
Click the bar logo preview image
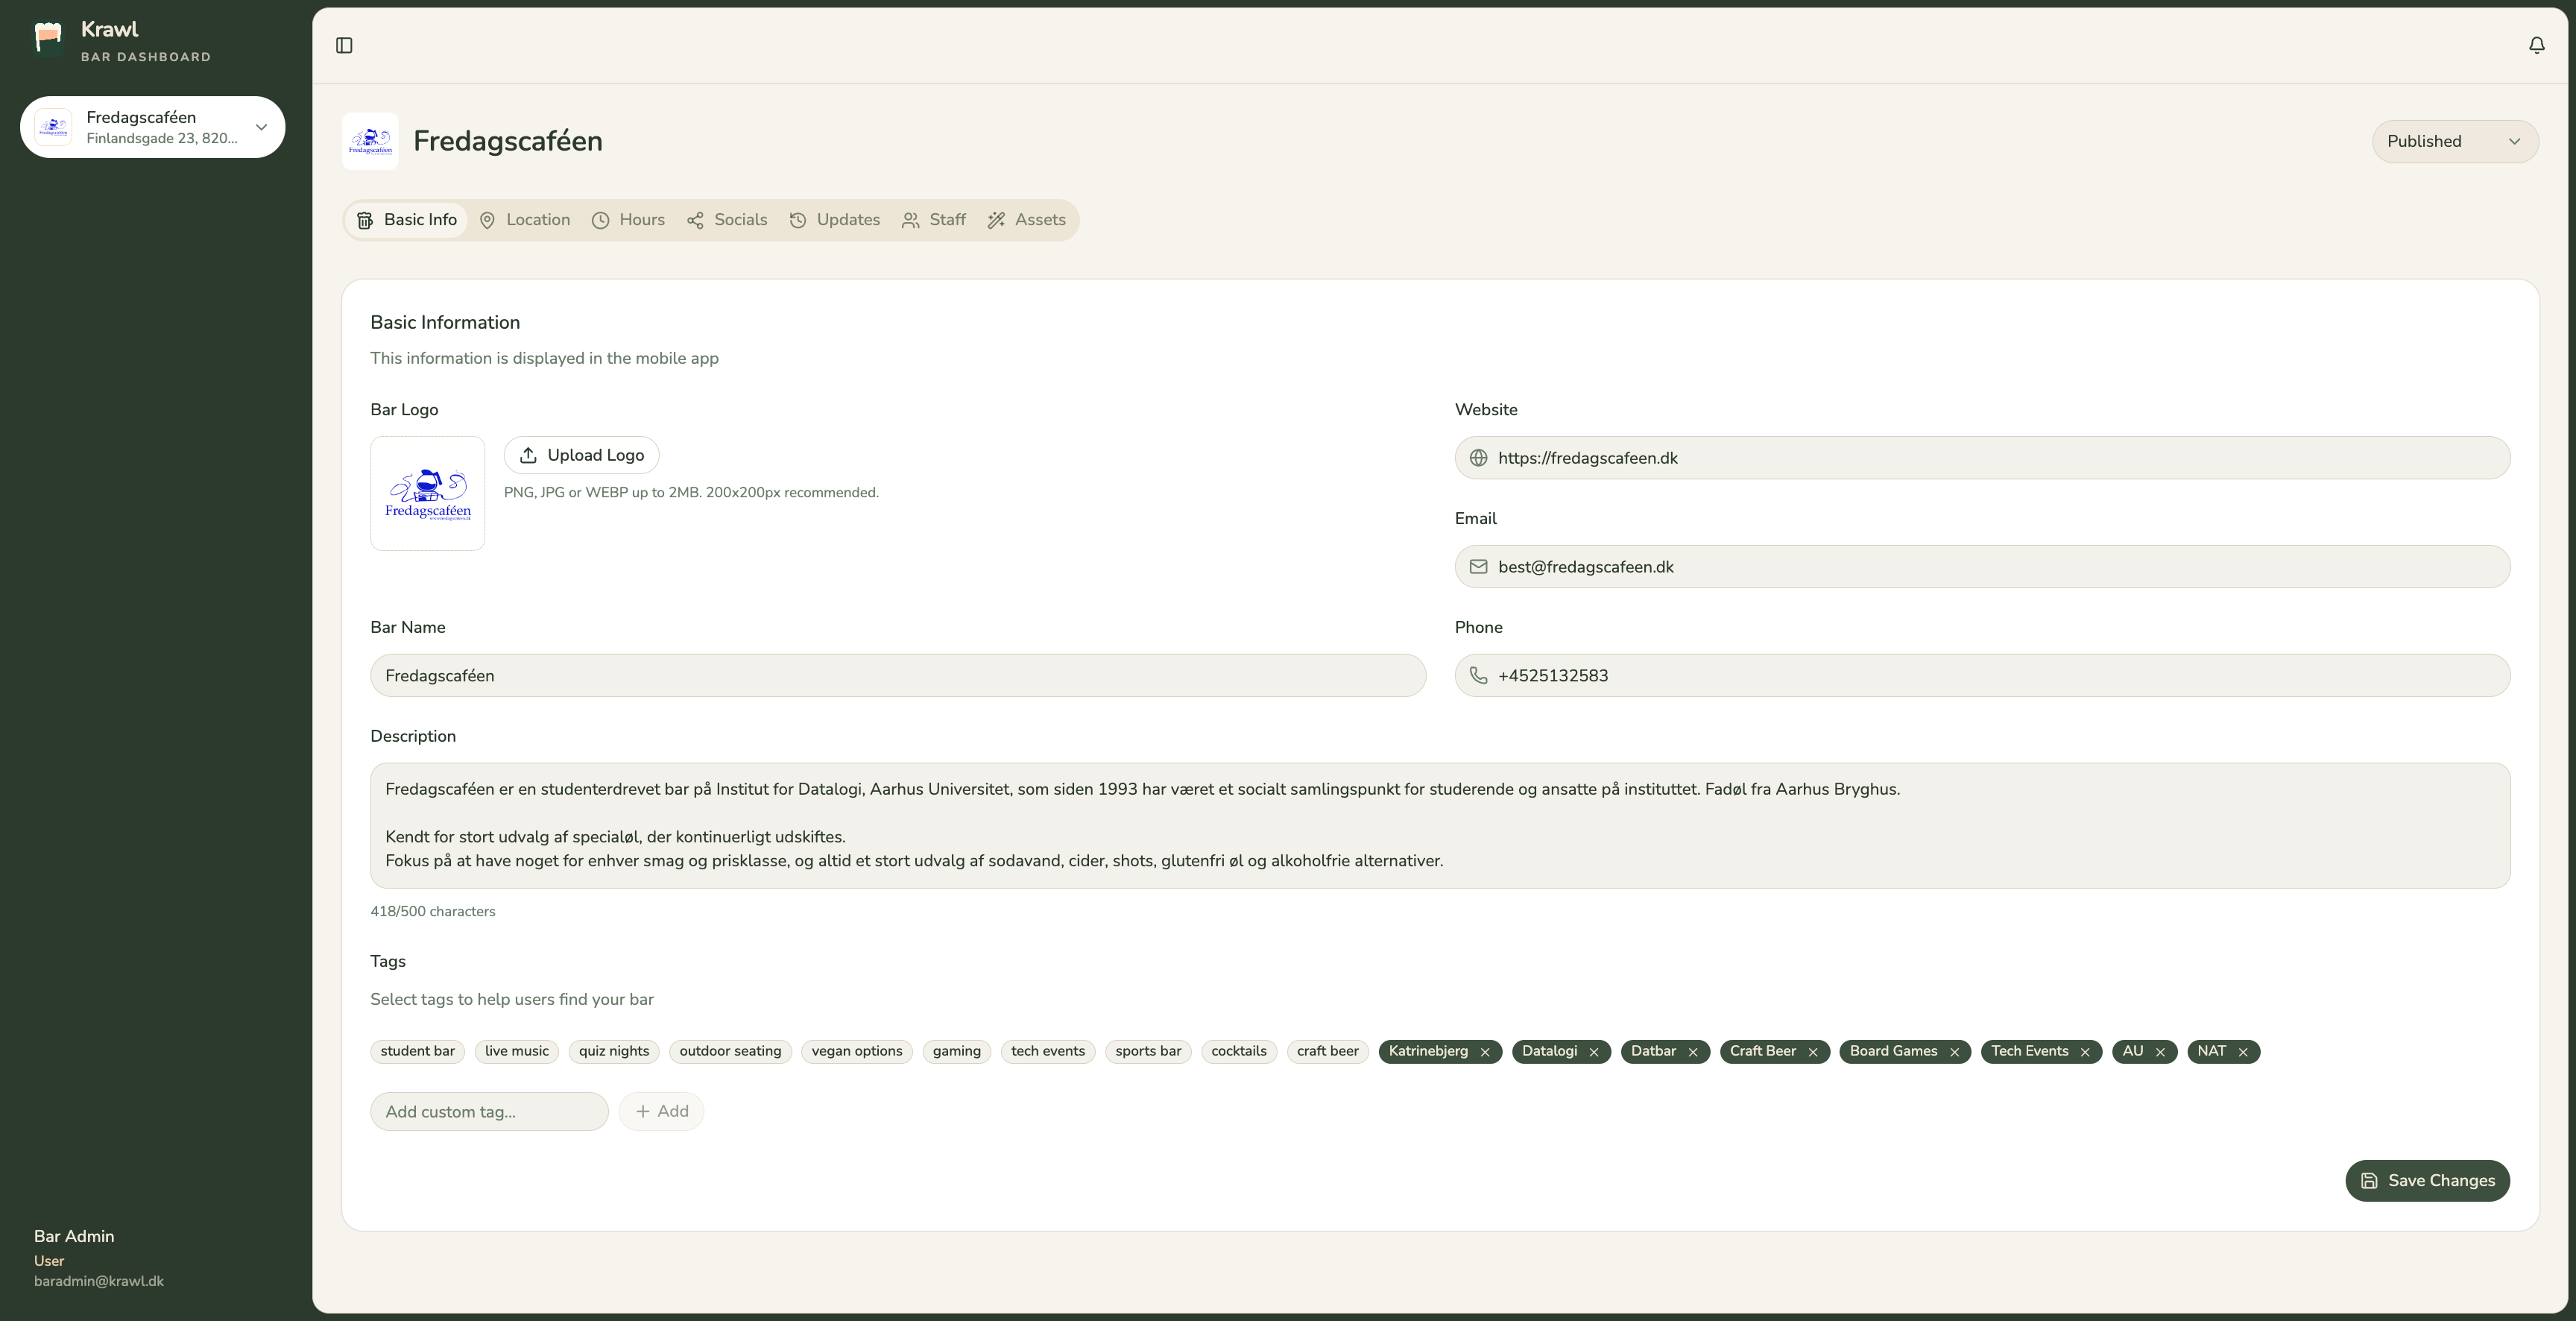tap(428, 493)
